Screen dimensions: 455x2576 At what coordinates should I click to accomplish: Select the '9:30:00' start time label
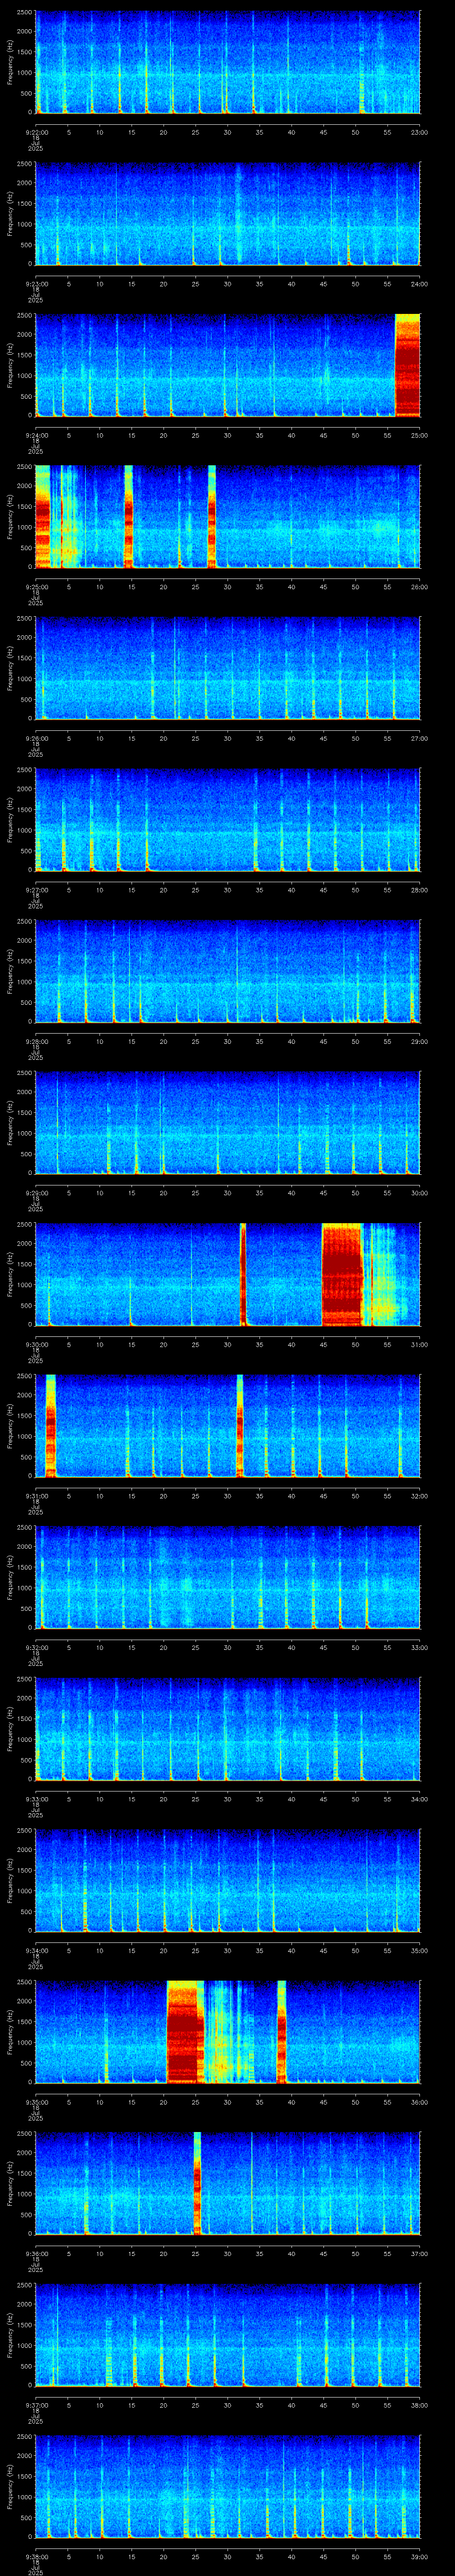click(x=36, y=1344)
